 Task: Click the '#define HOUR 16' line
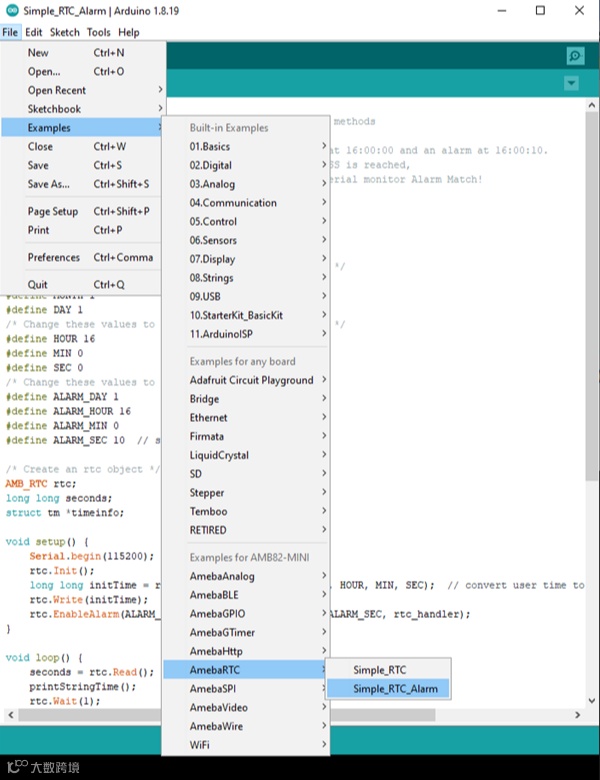pyautogui.click(x=50, y=339)
